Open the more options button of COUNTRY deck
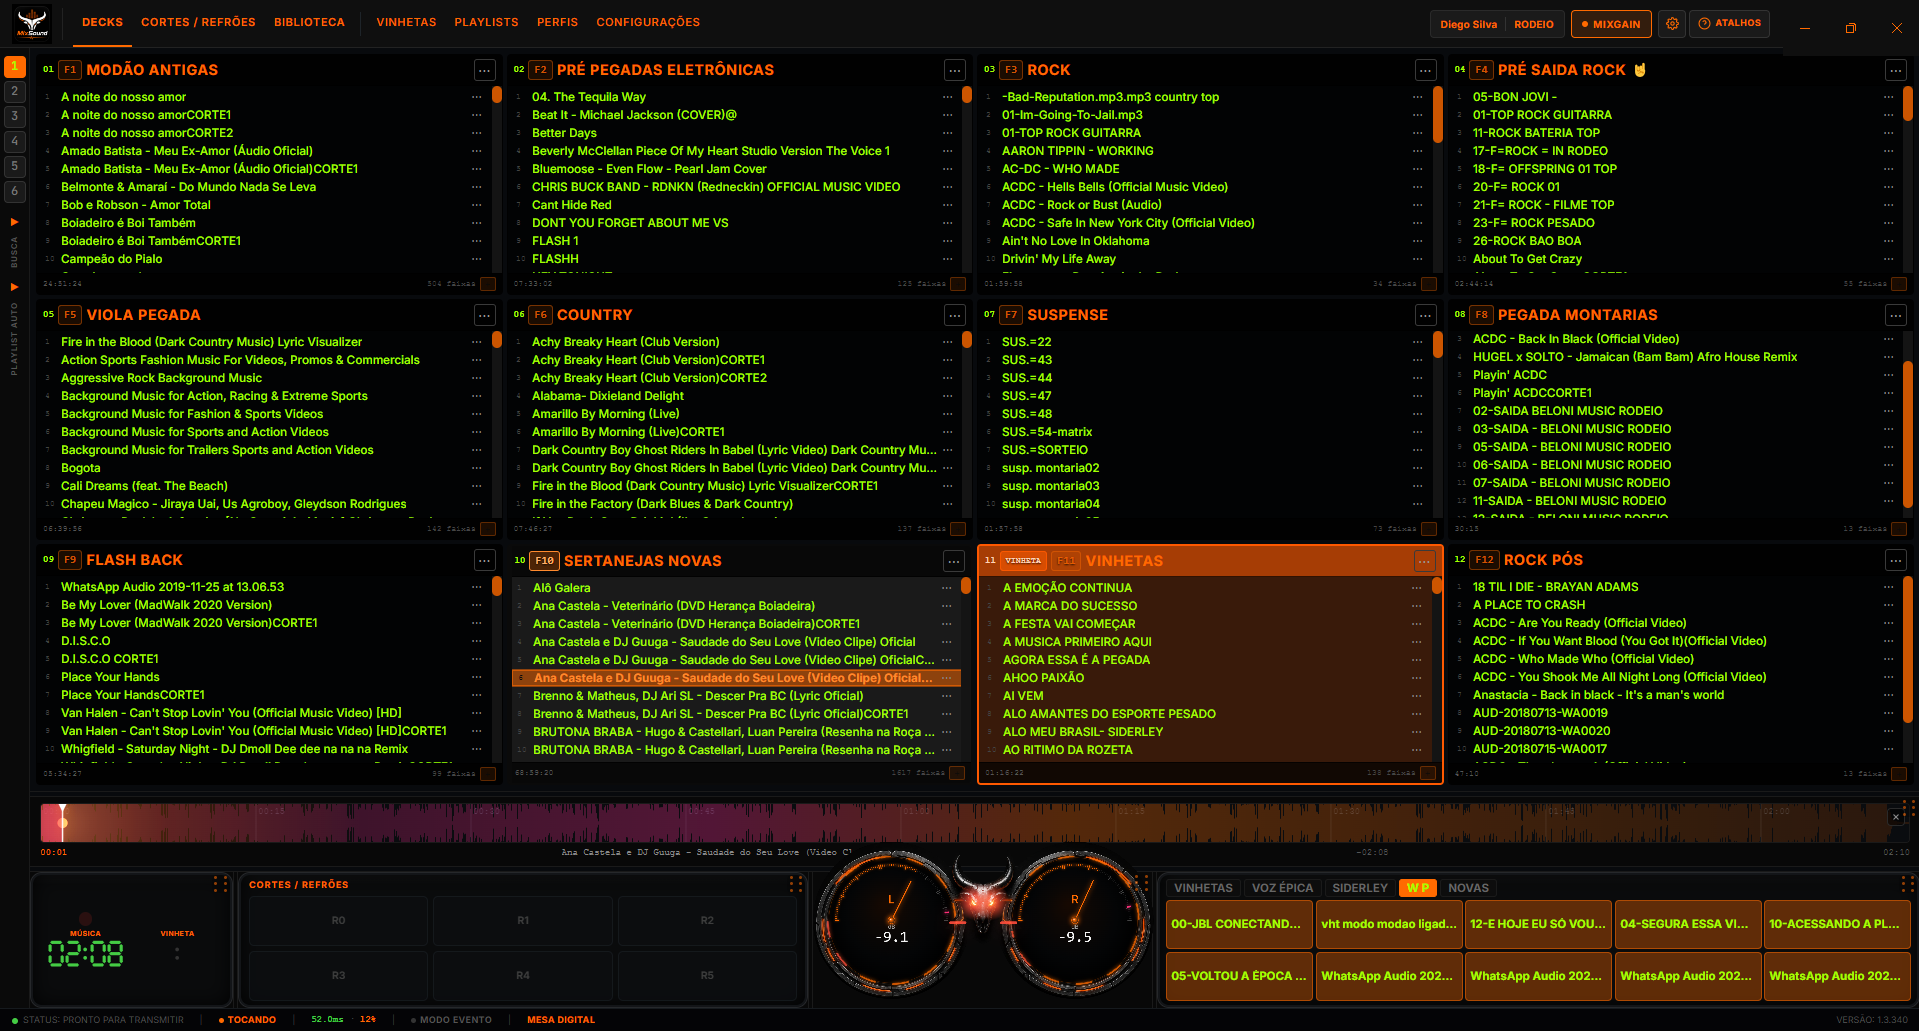 coord(955,315)
